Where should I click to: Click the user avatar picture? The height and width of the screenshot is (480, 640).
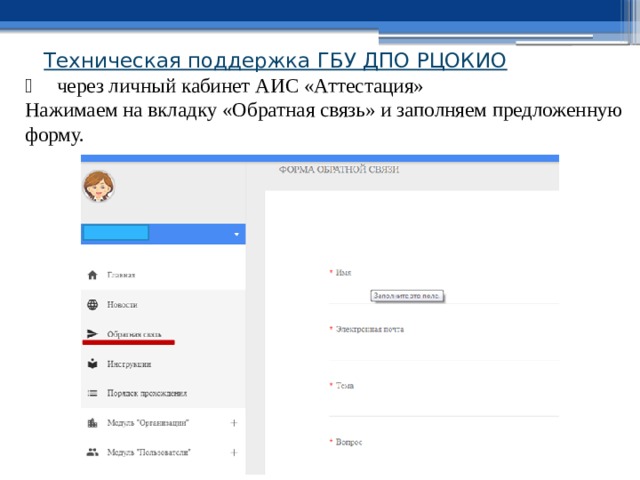click(98, 187)
